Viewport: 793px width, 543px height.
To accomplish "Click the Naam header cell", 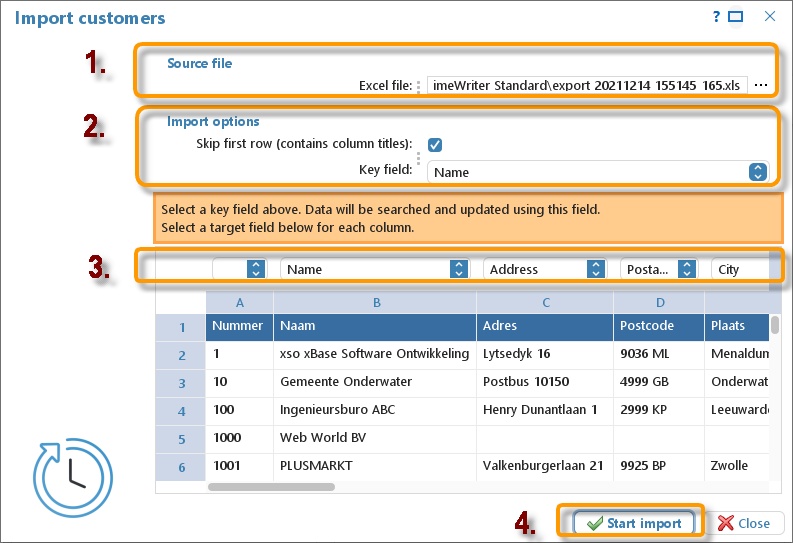I will point(375,328).
